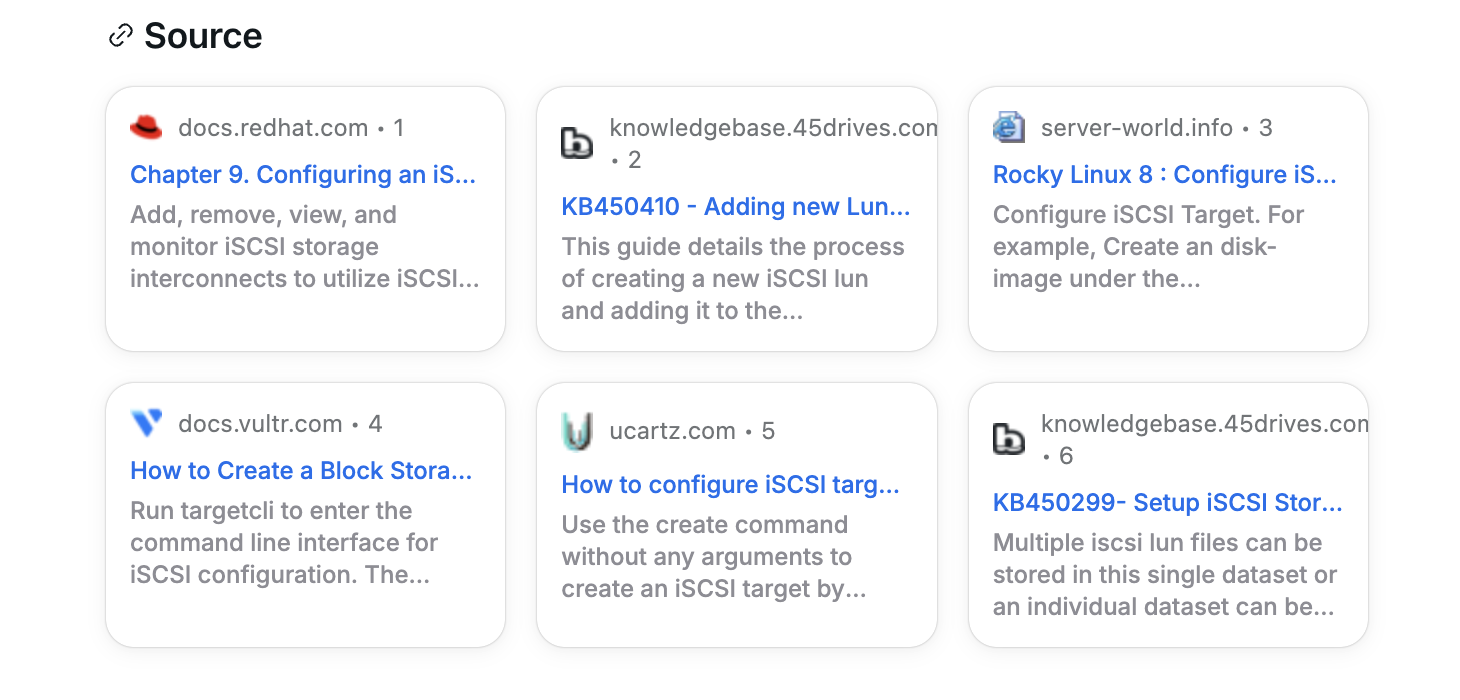Click the ucartz.com domain label

click(x=672, y=431)
